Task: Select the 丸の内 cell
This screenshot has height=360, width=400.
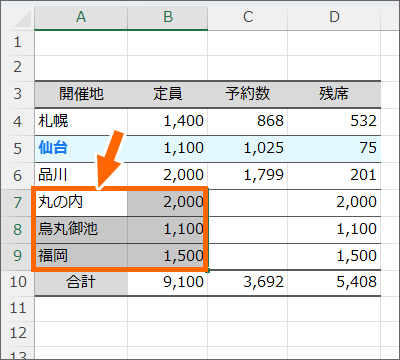Action: pyautogui.click(x=81, y=203)
